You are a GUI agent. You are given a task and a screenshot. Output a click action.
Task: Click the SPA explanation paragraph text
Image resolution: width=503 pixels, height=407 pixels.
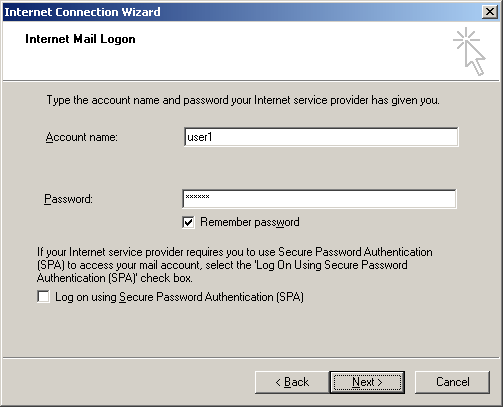pyautogui.click(x=235, y=265)
